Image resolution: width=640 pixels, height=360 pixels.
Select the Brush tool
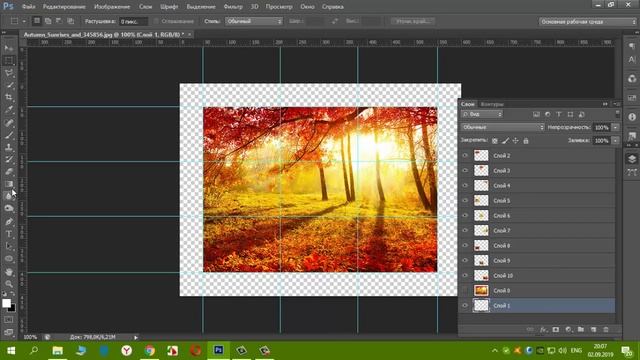(x=9, y=135)
